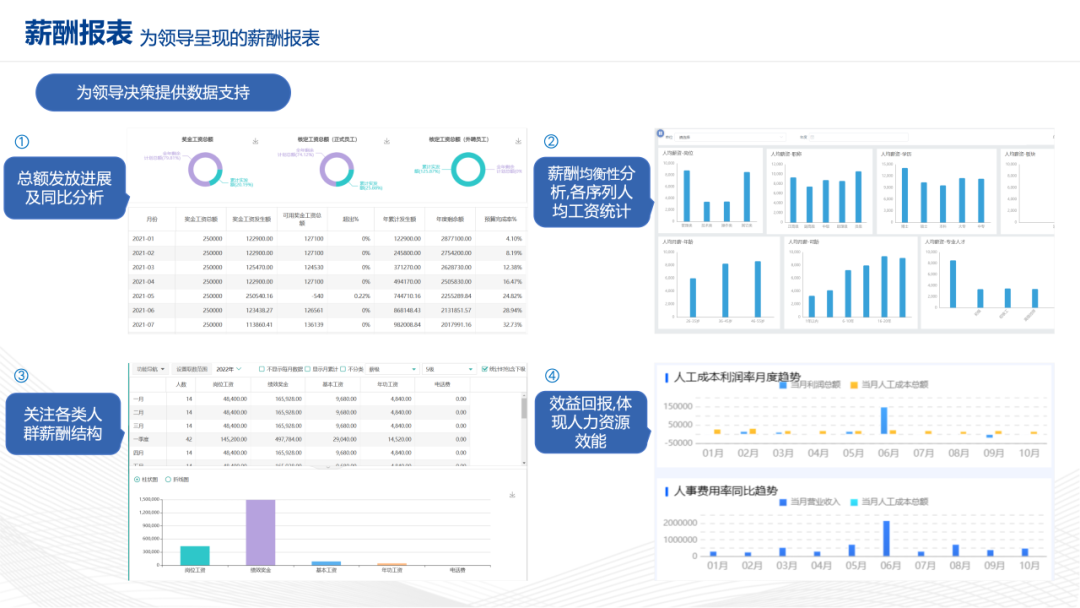Image resolution: width=1080 pixels, height=608 pixels.
Task: Click the 年度剩余额 column header
Action: point(450,219)
